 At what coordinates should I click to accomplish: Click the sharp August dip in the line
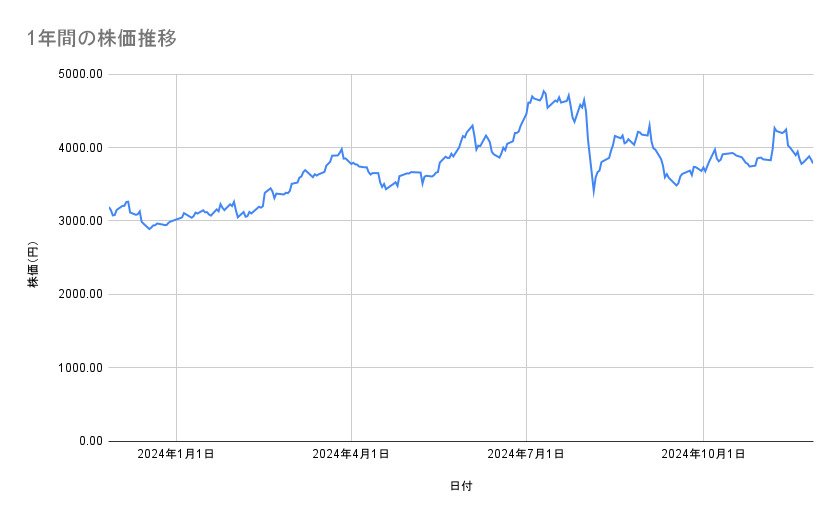click(x=594, y=194)
